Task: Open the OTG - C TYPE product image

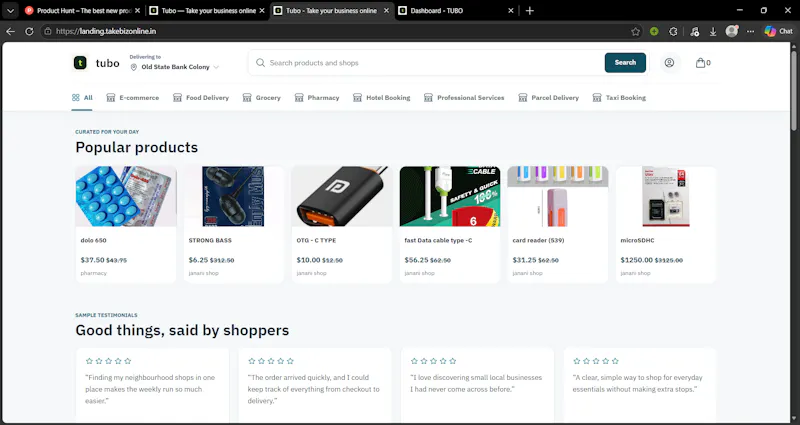Action: [x=342, y=196]
